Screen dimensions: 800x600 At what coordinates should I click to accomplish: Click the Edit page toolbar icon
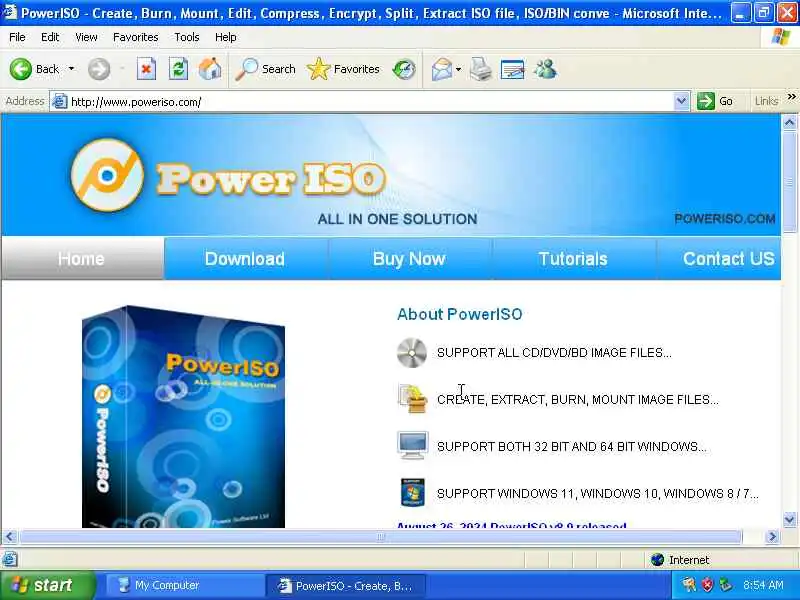tap(513, 69)
